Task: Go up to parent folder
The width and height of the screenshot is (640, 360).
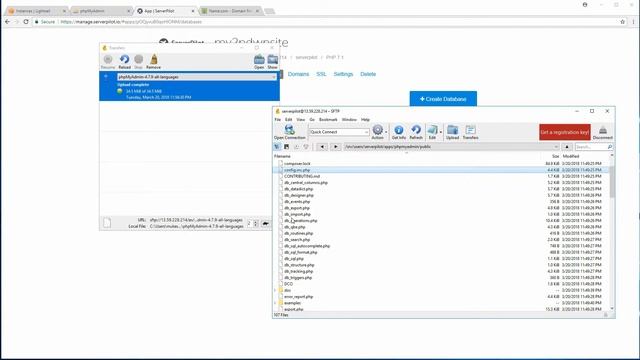Action: pos(567,147)
